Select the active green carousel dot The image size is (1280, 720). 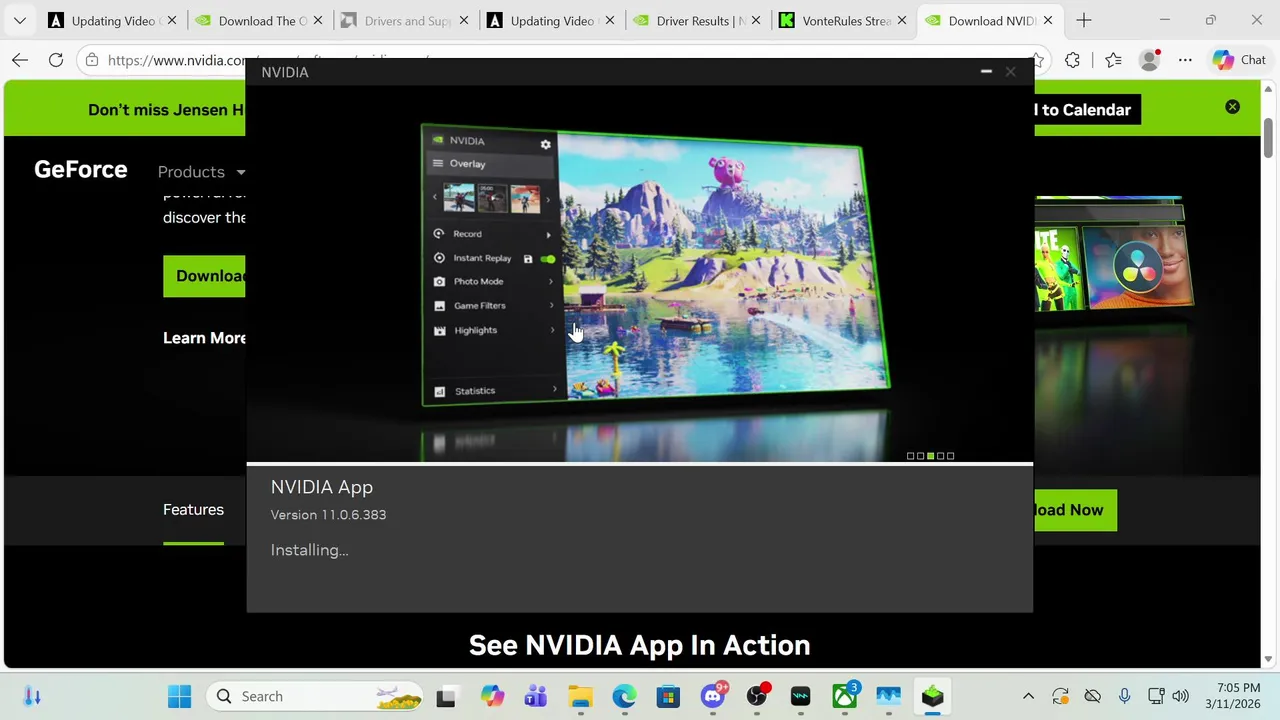(x=930, y=456)
